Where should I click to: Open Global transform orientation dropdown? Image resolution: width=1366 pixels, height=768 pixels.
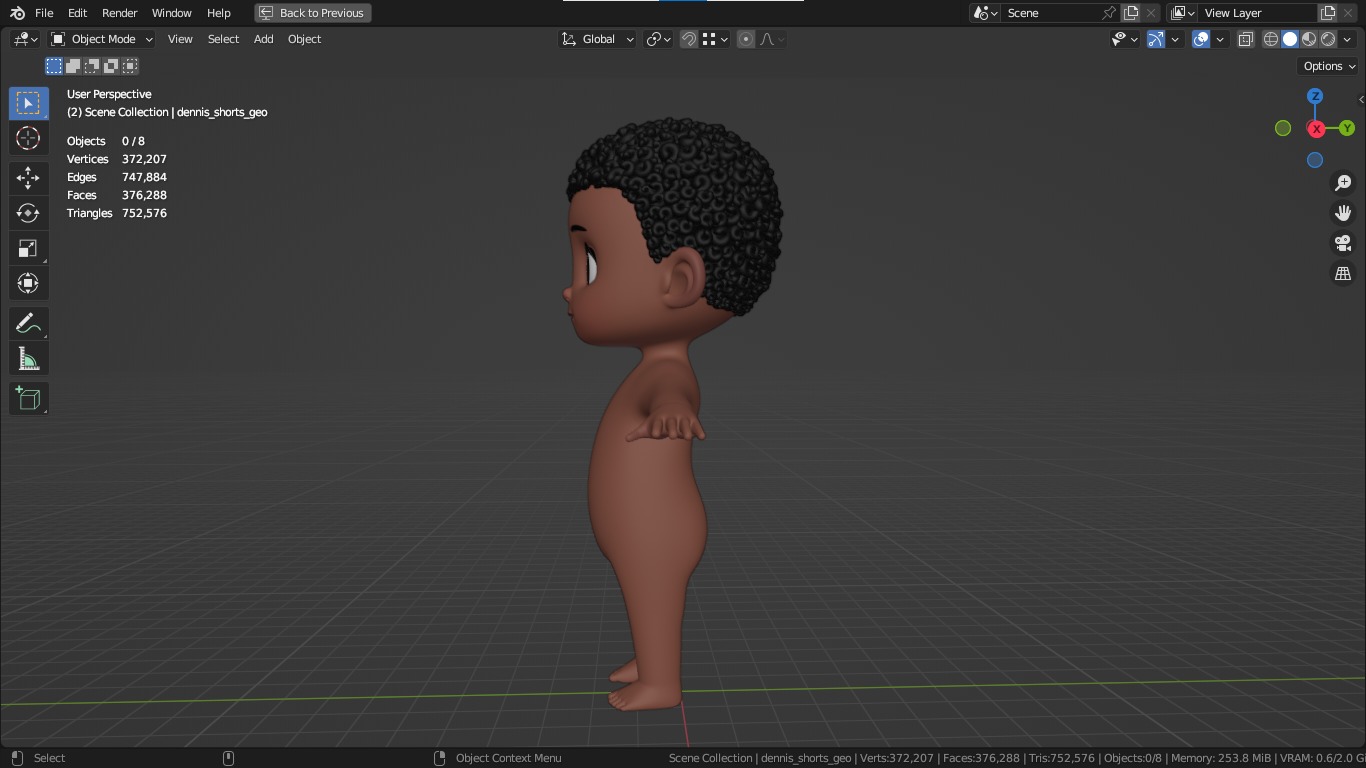[x=598, y=39]
